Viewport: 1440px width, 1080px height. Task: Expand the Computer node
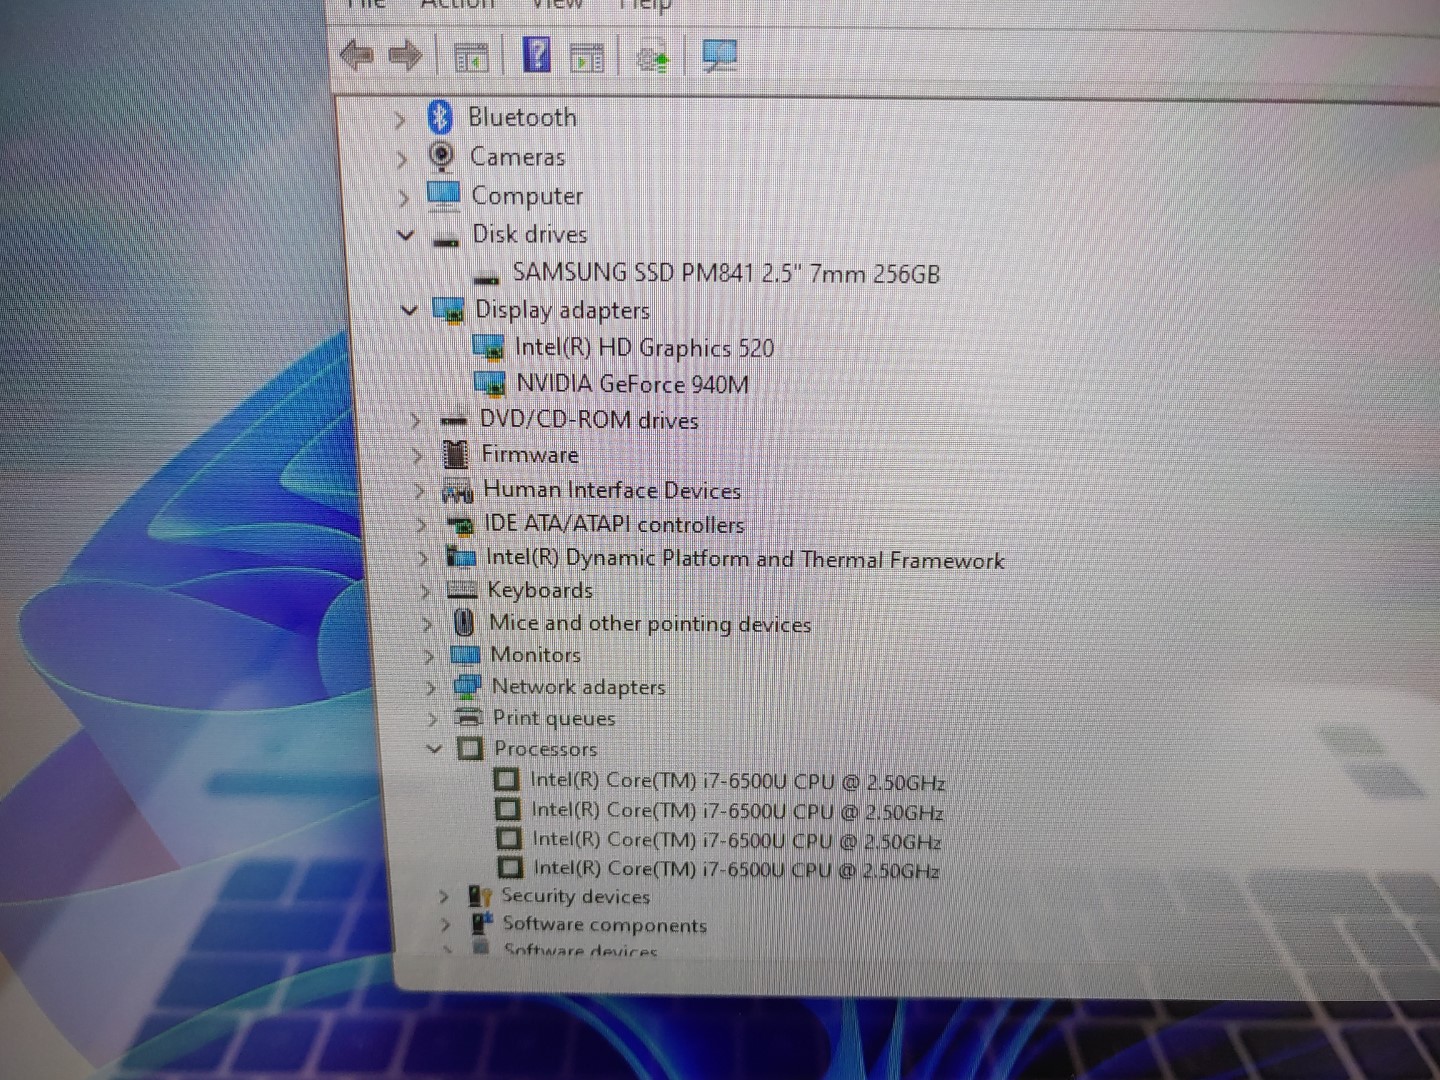pyautogui.click(x=404, y=198)
